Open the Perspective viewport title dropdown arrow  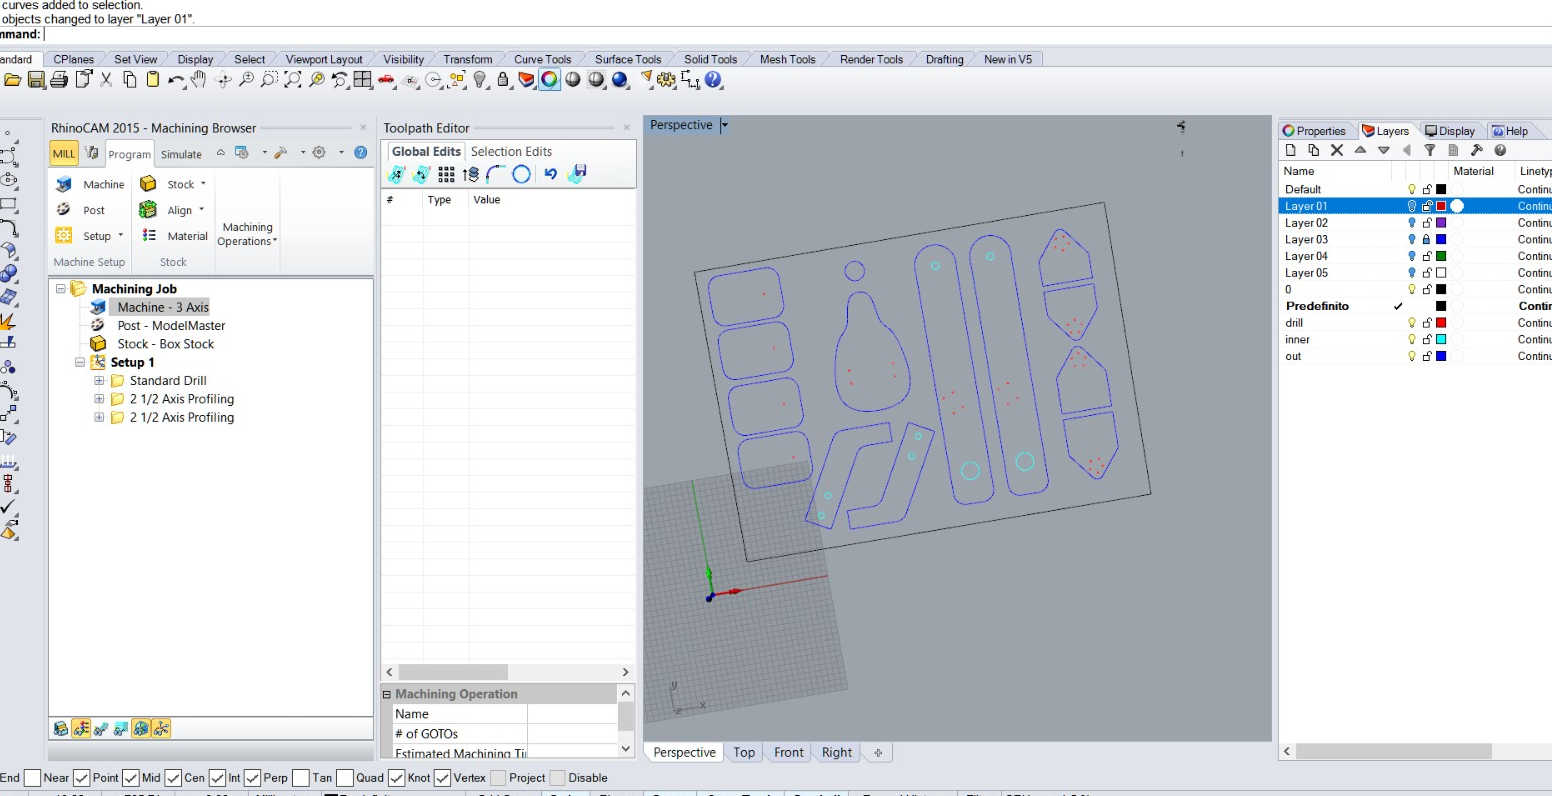click(x=725, y=126)
